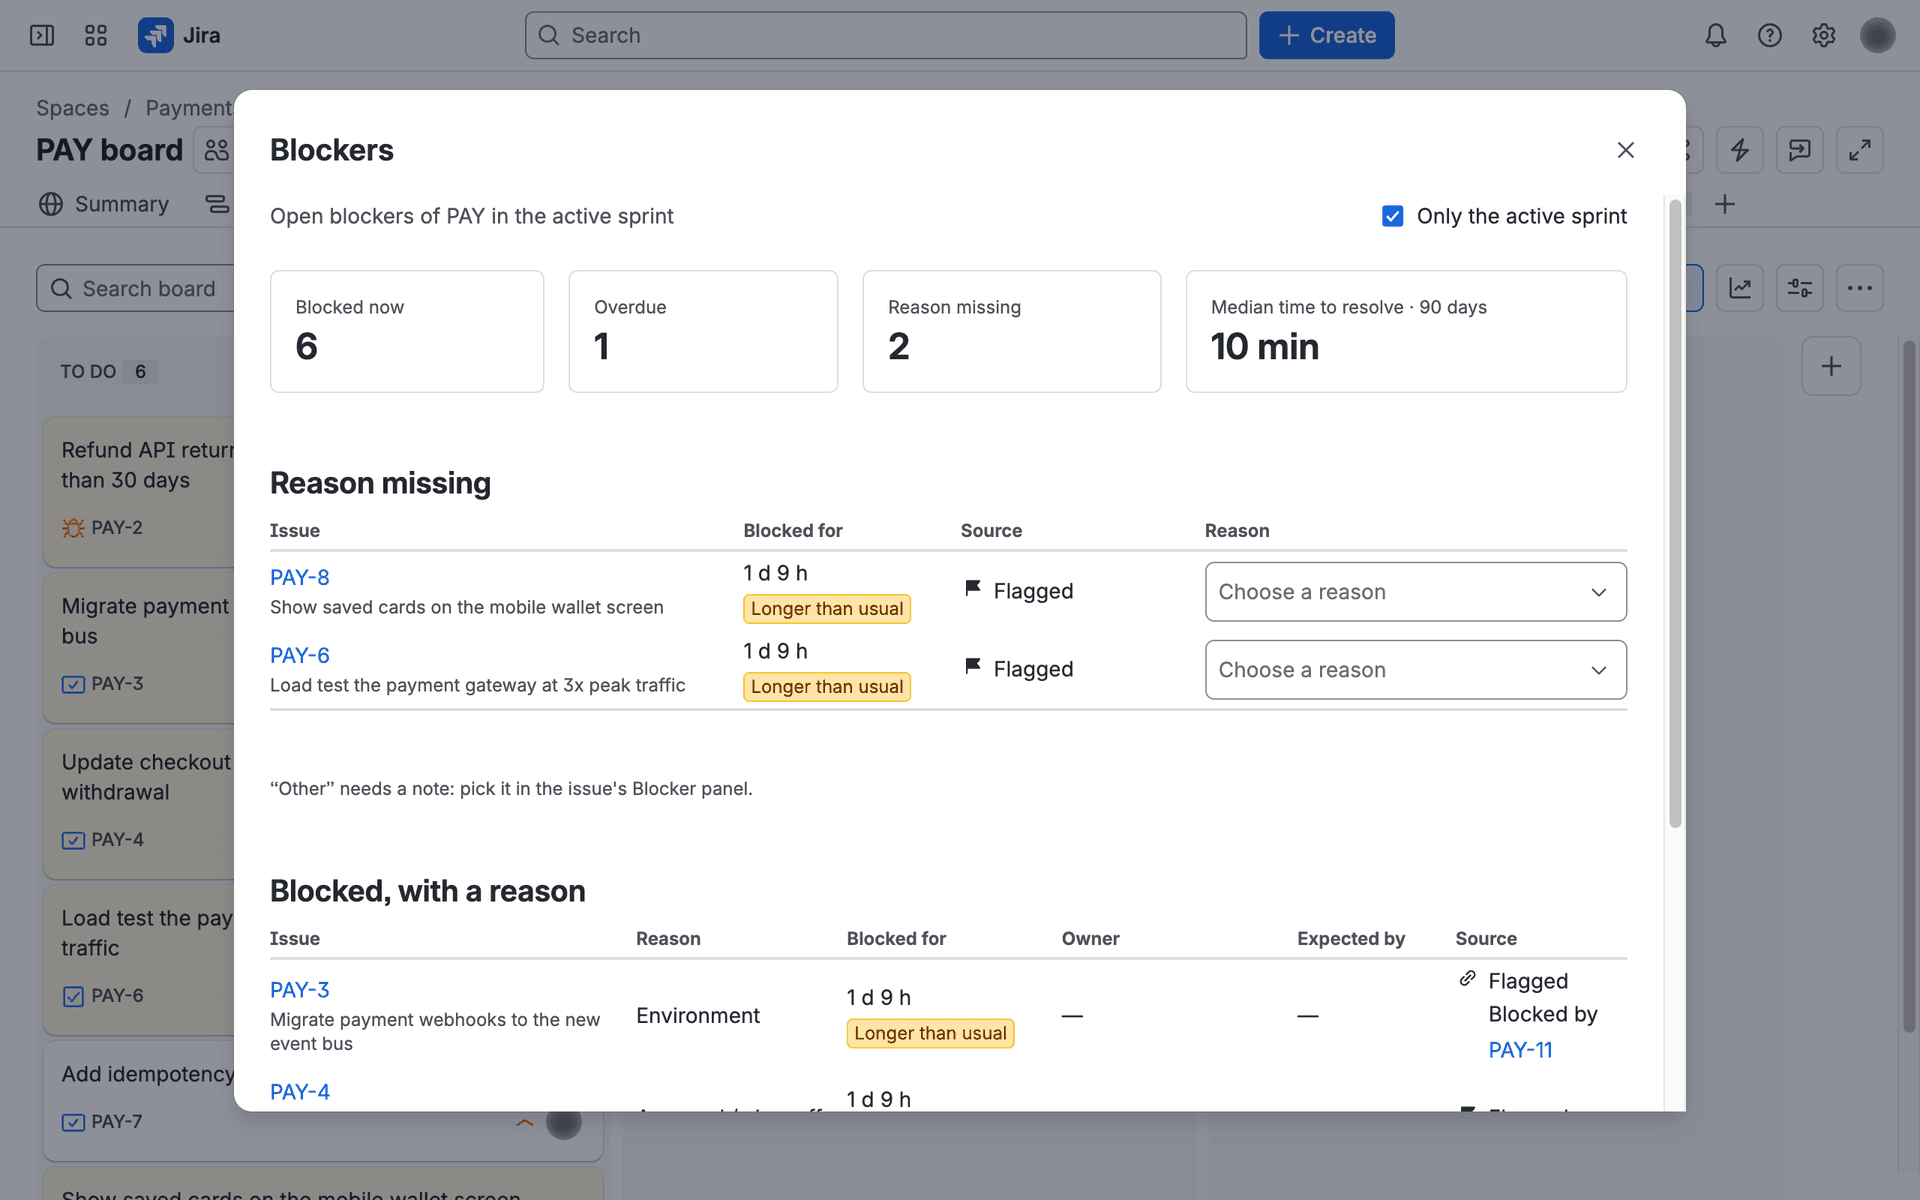Click the Spaces breadcrumb
The width and height of the screenshot is (1920, 1200).
[x=73, y=108]
